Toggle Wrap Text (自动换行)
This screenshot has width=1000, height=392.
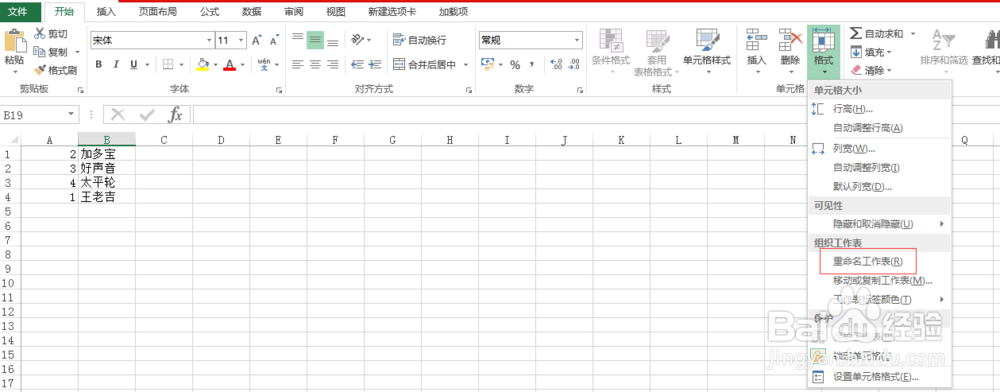point(420,40)
